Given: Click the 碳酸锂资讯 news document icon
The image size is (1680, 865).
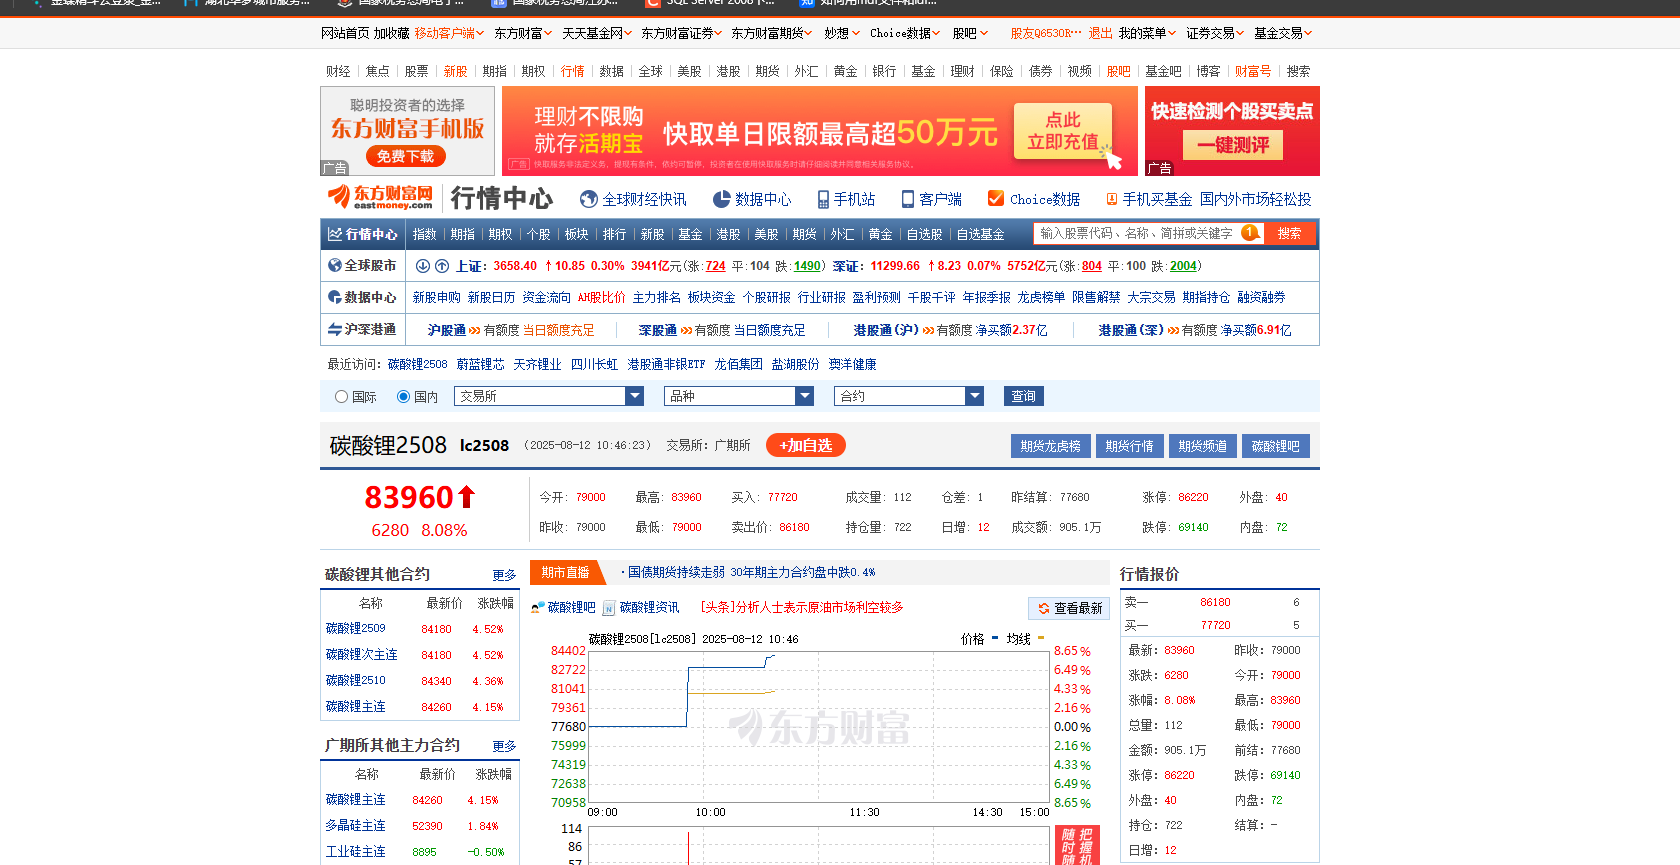Looking at the screenshot, I should pos(609,607).
